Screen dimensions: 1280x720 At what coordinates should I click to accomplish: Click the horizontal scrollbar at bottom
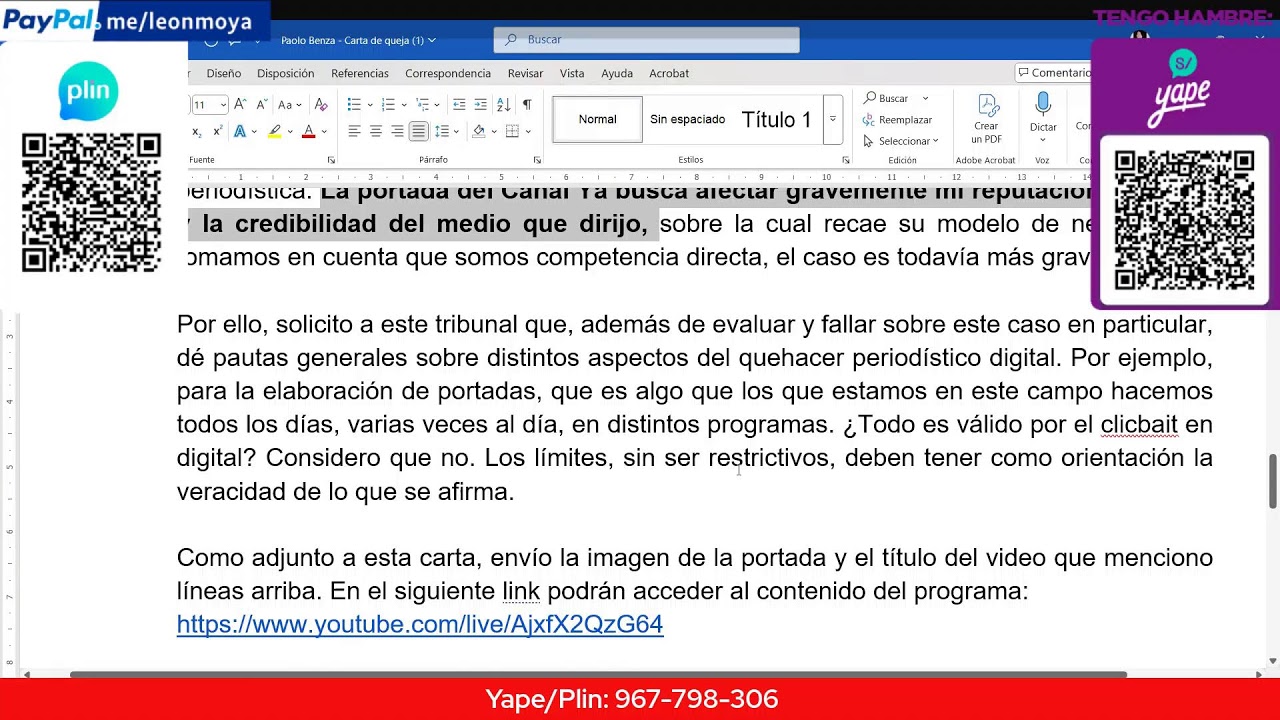598,674
